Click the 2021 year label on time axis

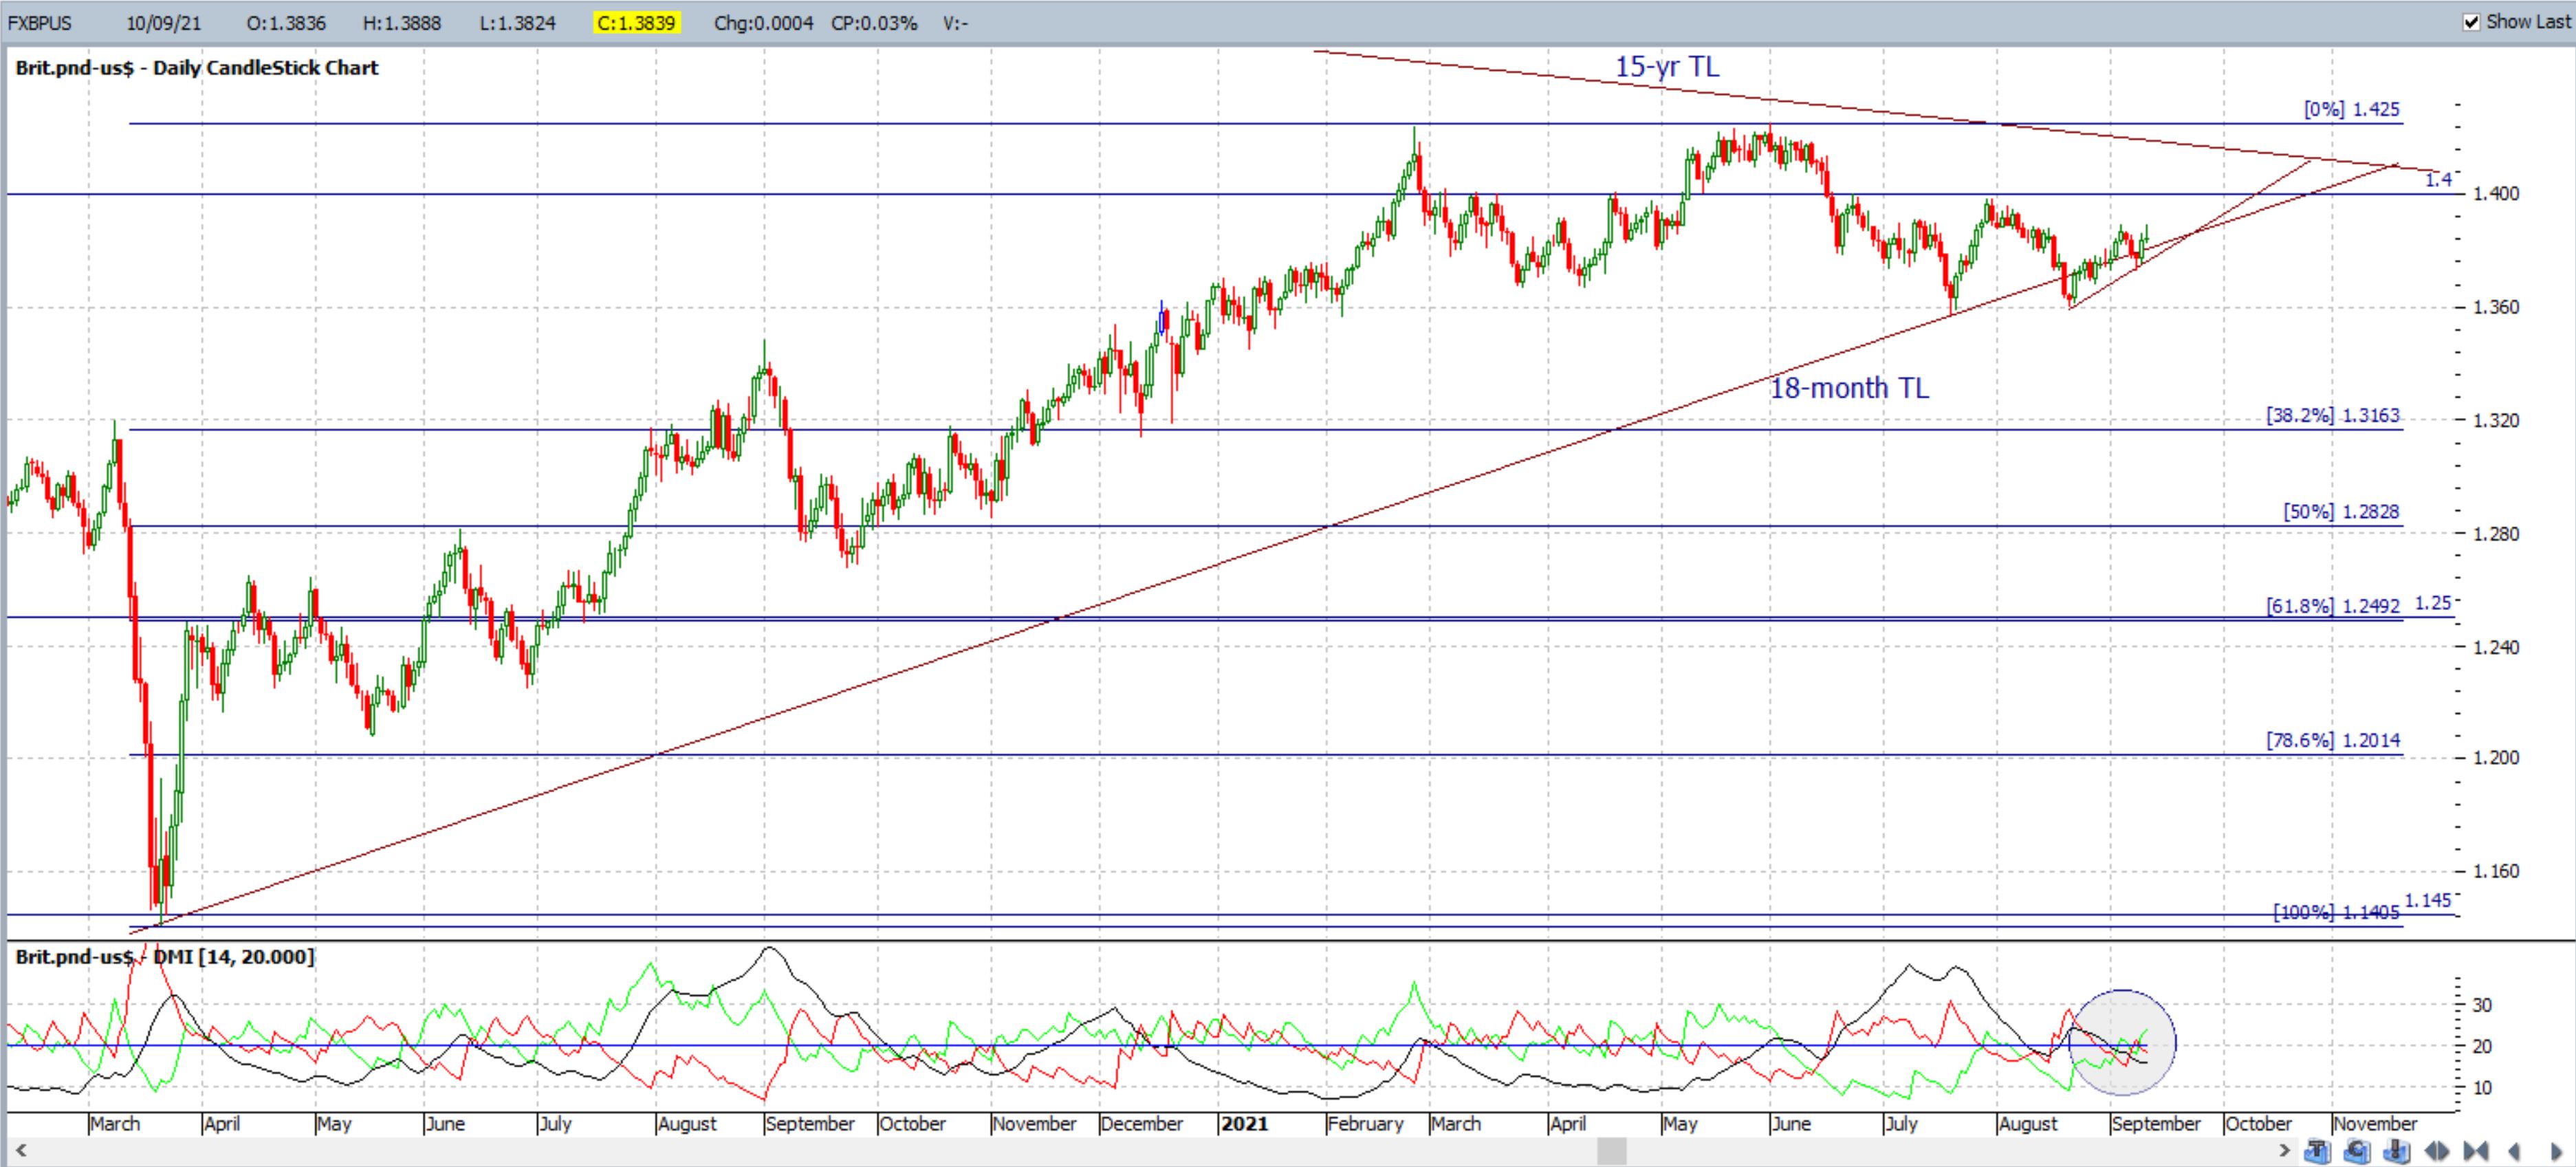click(x=1245, y=1124)
